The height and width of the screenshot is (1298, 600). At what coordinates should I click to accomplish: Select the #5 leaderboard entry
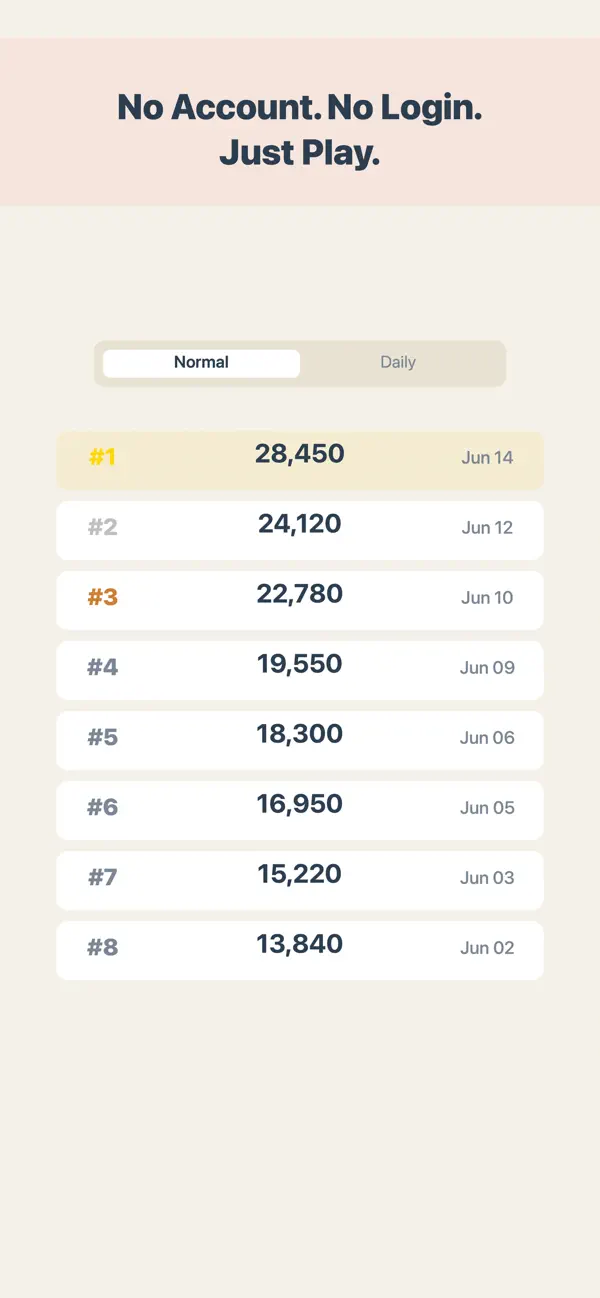pyautogui.click(x=300, y=740)
